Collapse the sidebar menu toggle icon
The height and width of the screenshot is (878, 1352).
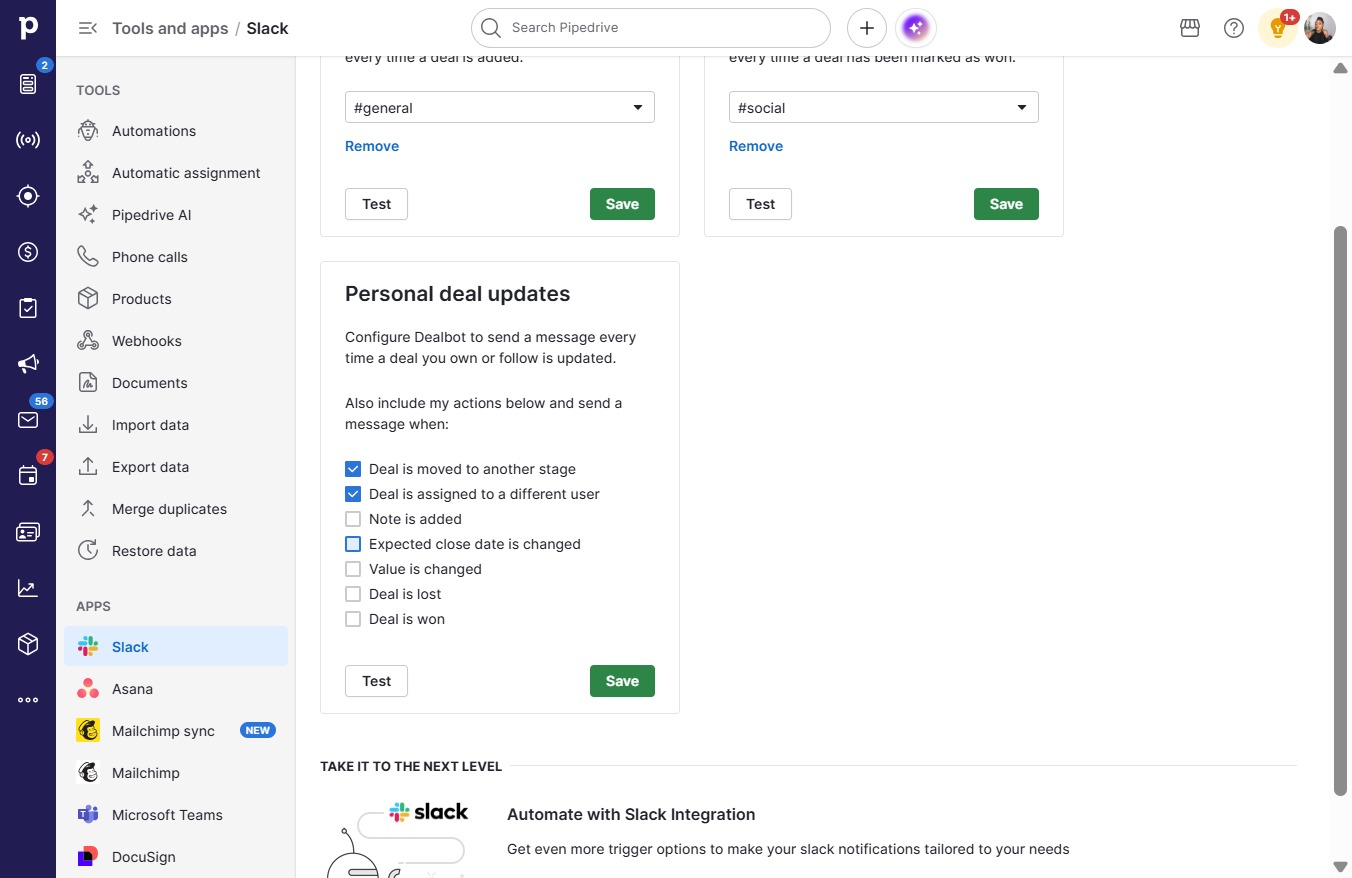click(88, 28)
